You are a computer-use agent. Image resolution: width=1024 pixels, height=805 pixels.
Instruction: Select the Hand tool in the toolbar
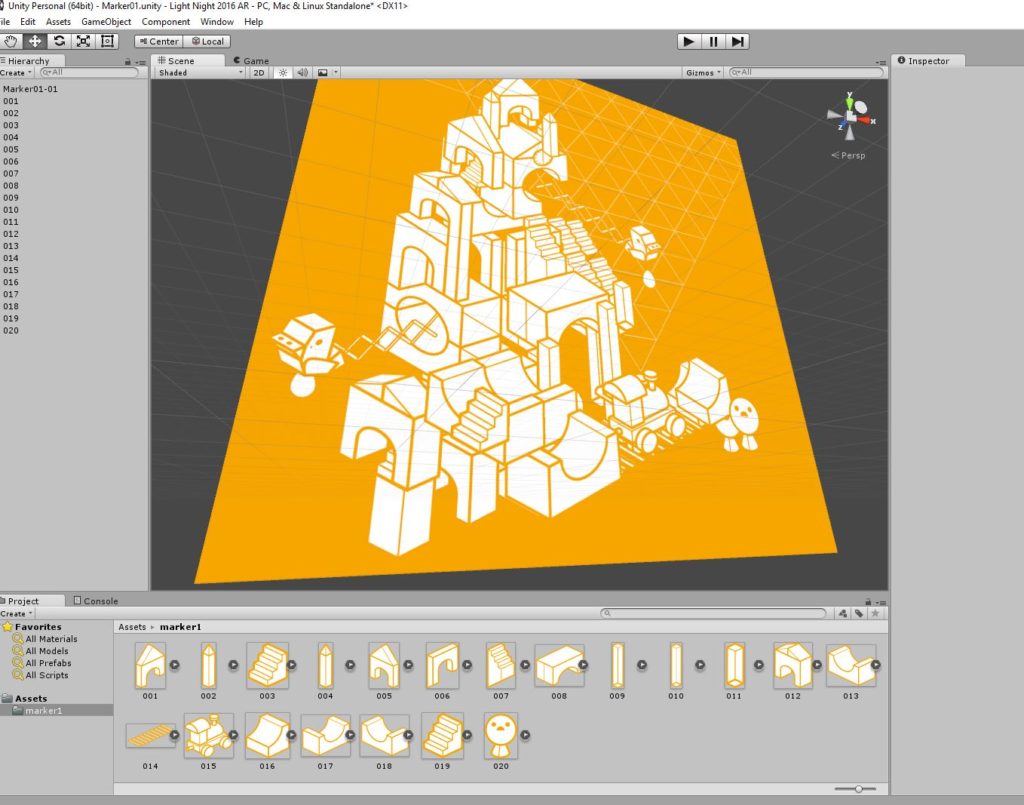pos(10,41)
